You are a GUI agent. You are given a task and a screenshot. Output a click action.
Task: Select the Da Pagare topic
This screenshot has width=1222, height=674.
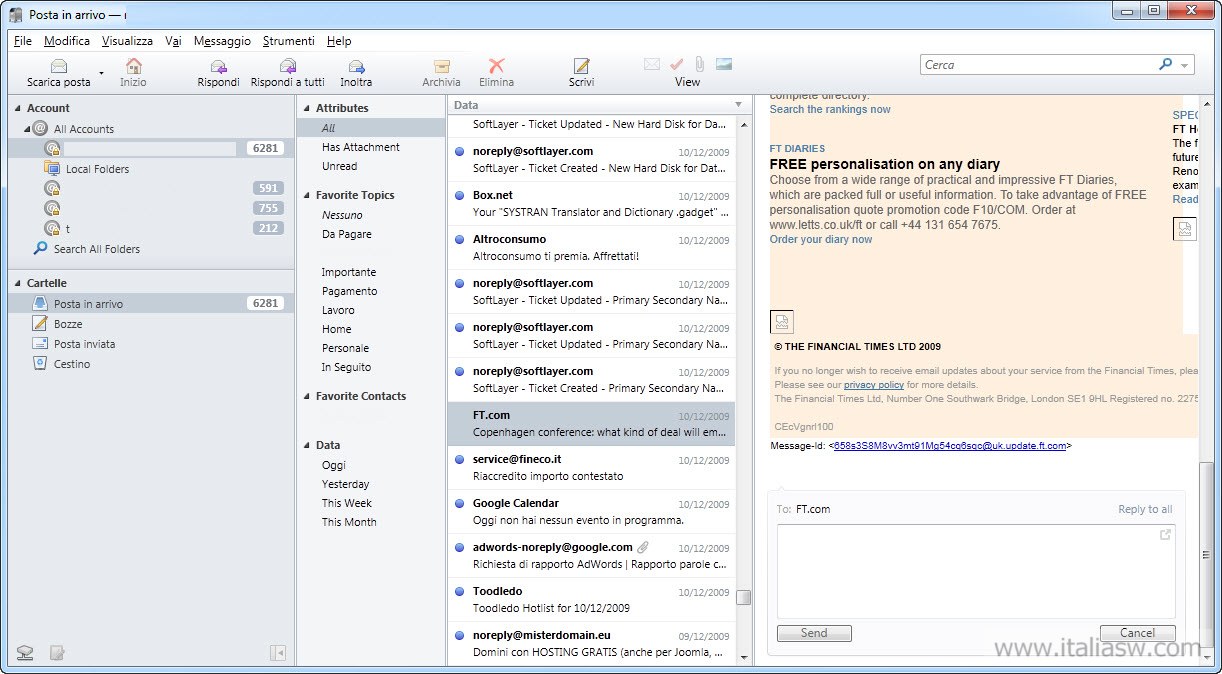[347, 234]
